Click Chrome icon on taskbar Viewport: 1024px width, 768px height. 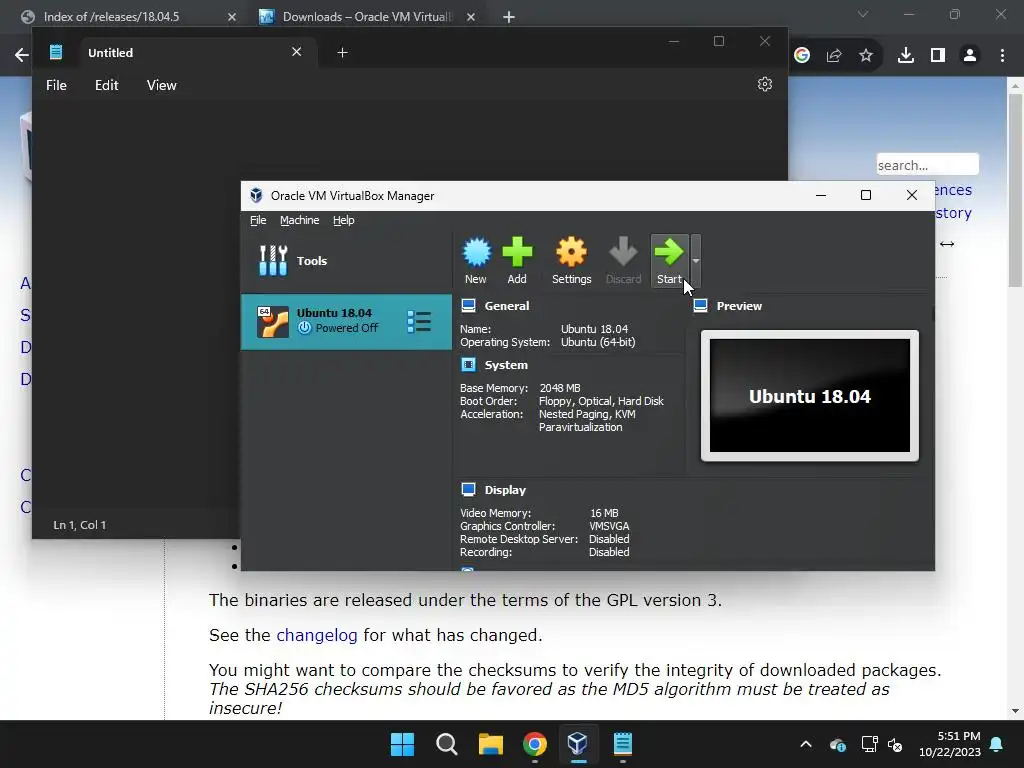tap(534, 744)
